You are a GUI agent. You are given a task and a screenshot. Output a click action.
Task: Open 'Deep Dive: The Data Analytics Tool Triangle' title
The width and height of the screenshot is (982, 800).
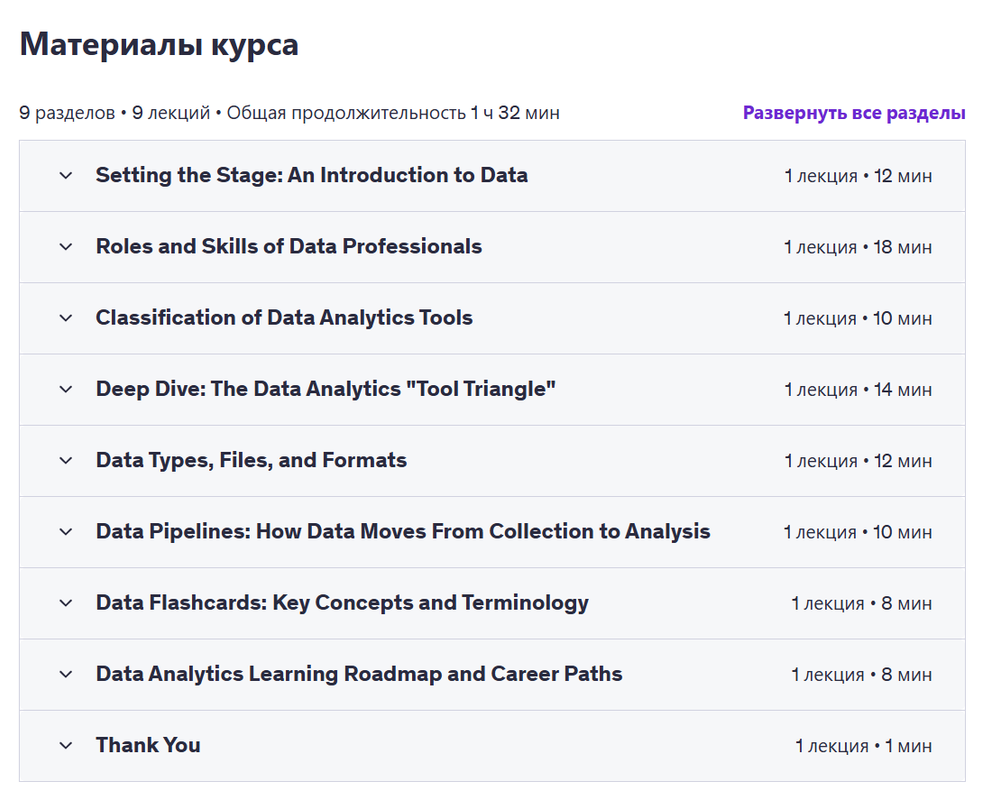(x=325, y=389)
